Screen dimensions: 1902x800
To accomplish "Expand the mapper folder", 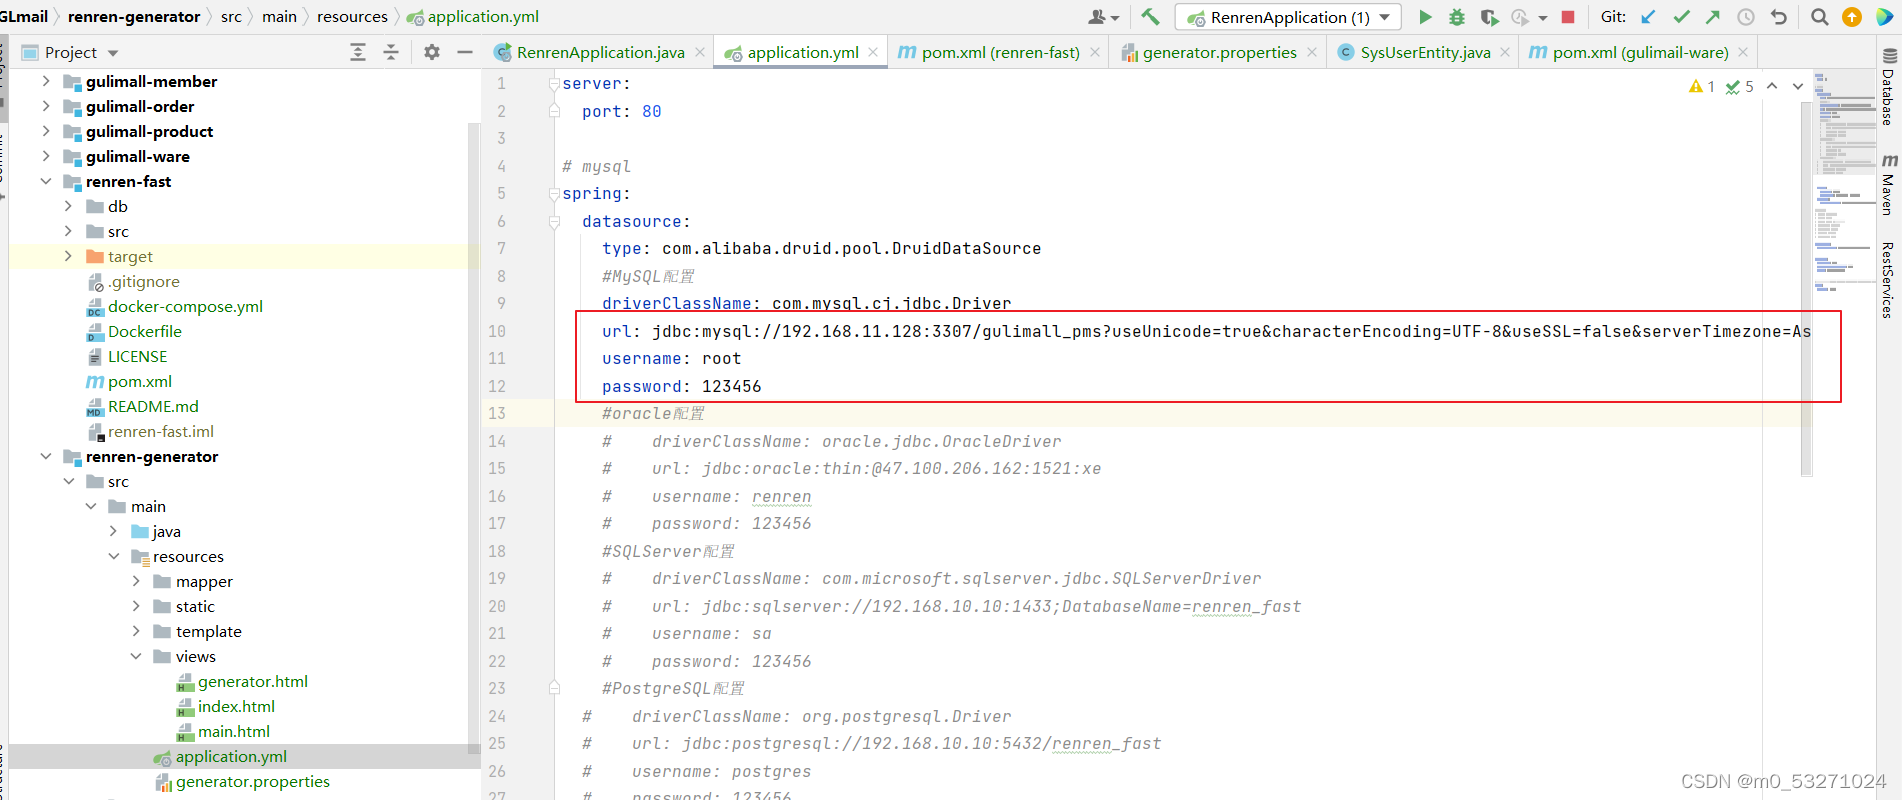I will (136, 581).
